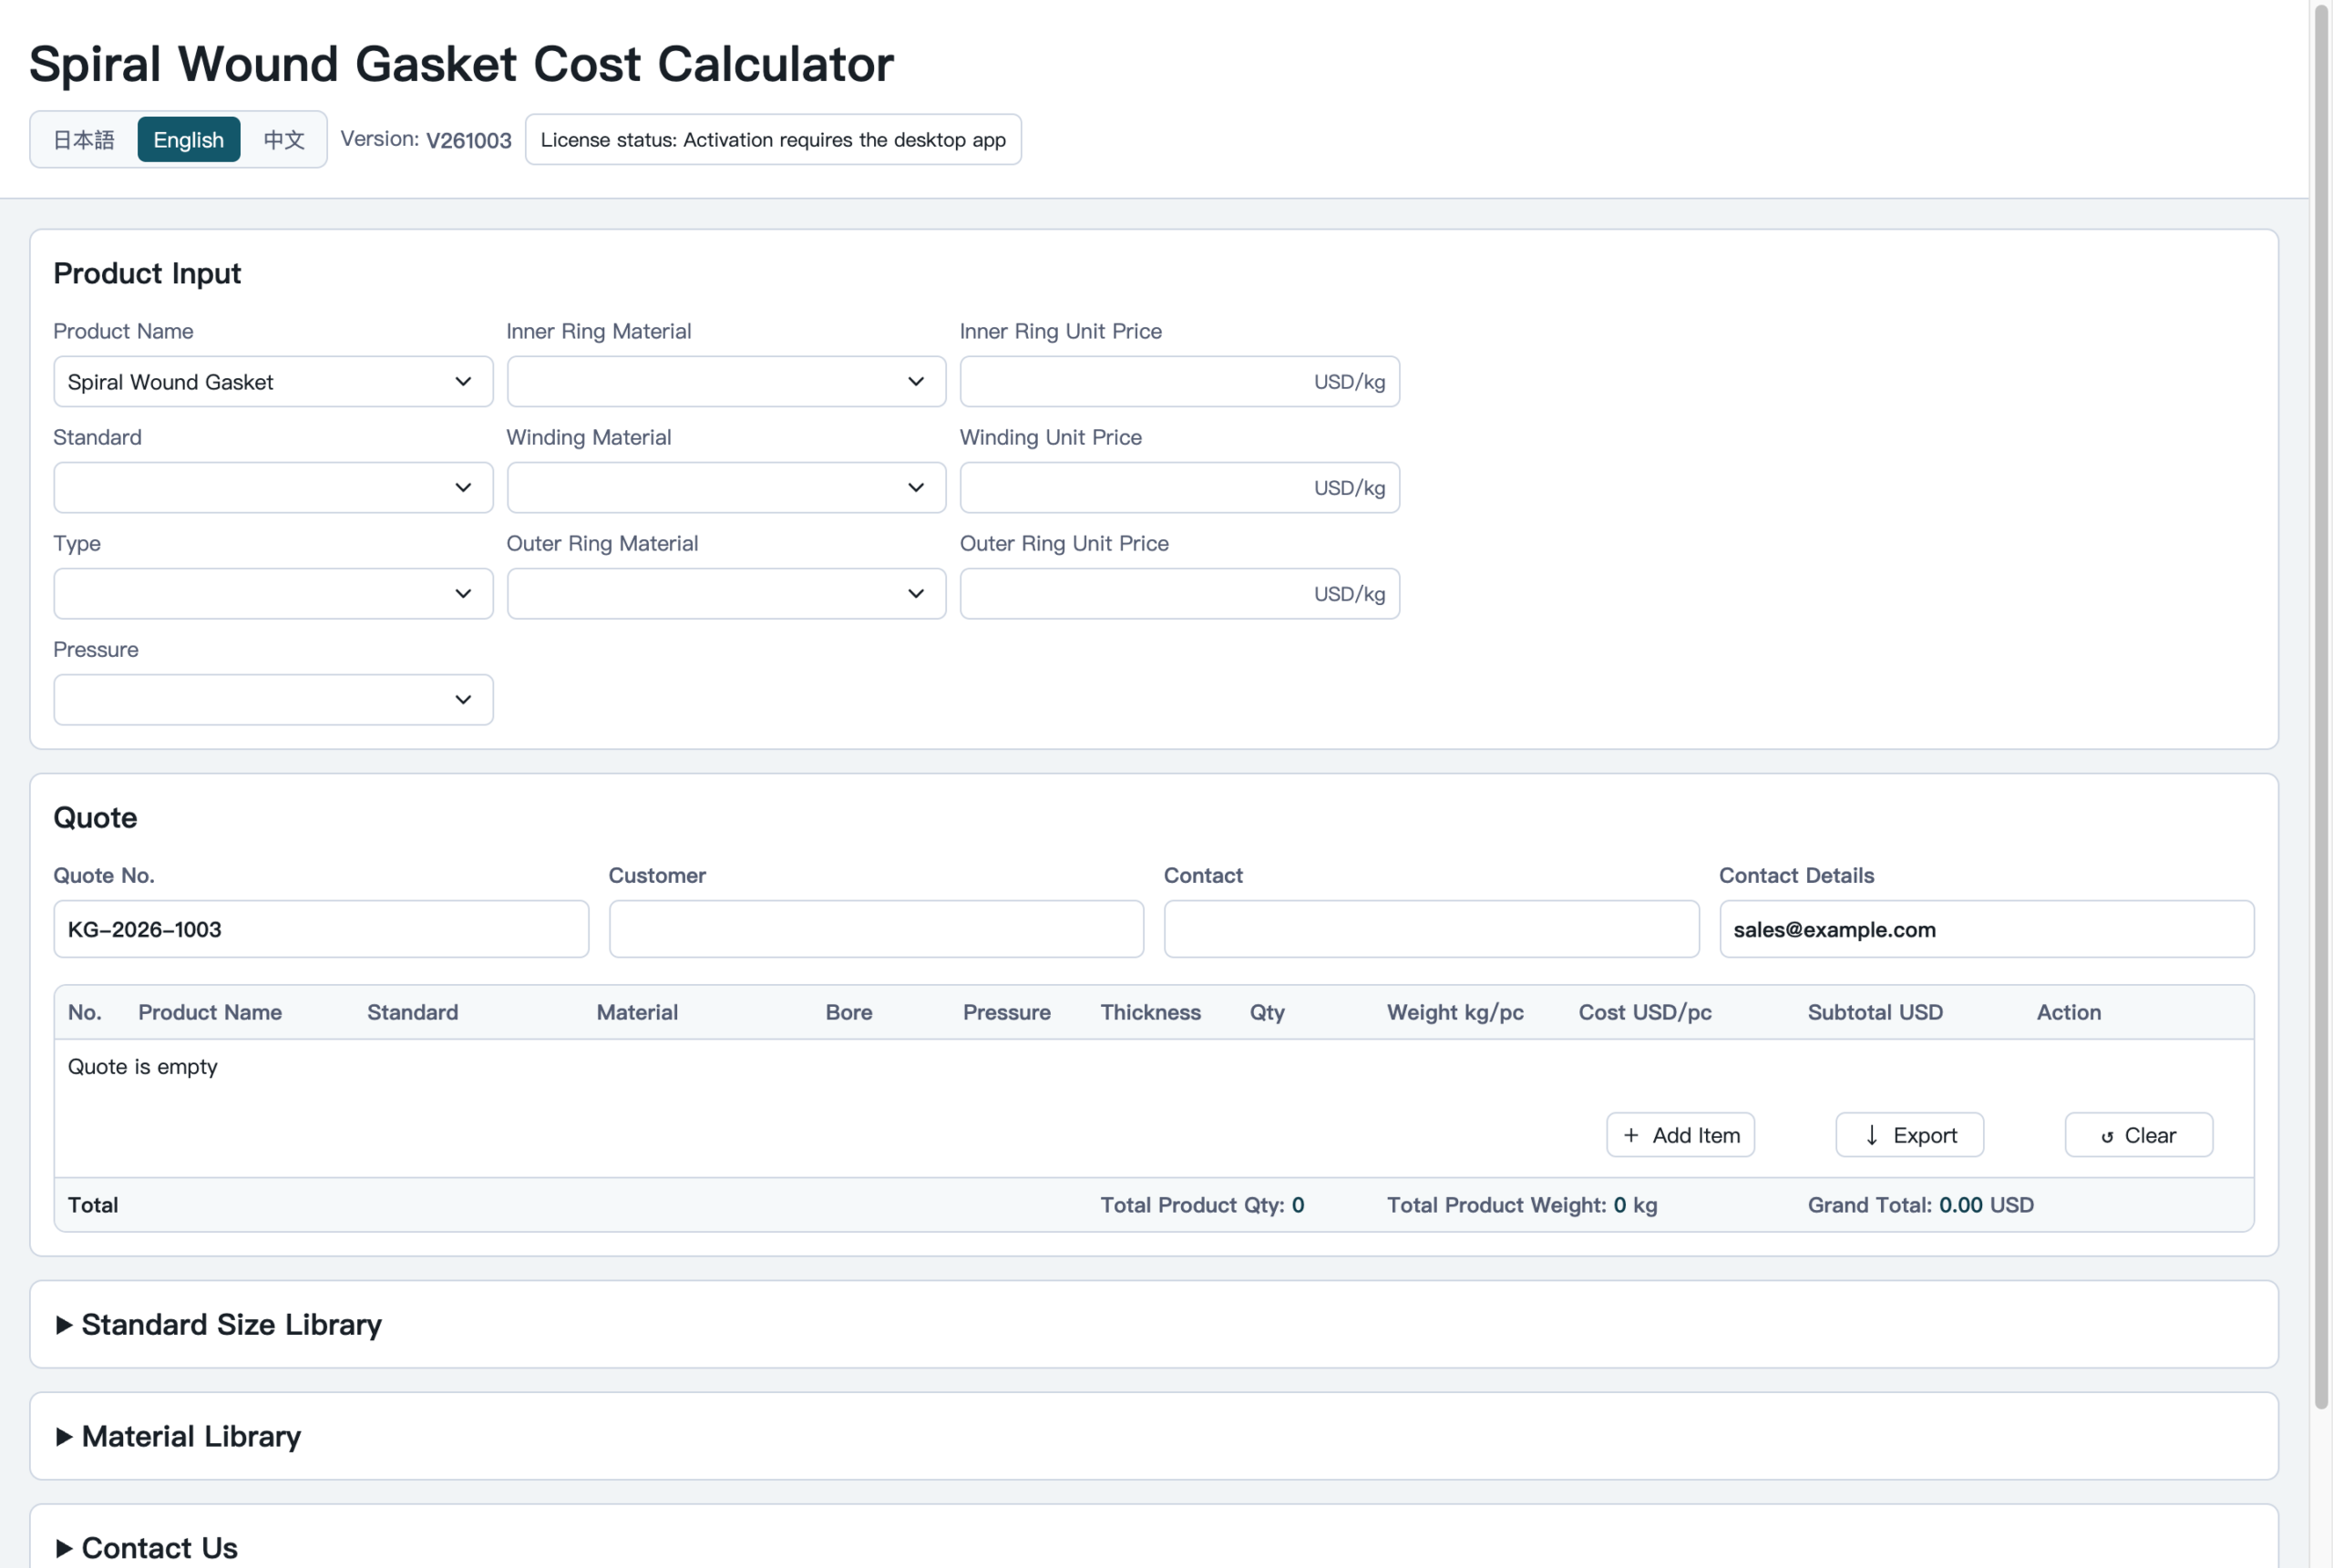Click the Export button
The image size is (2333, 1568).
pyautogui.click(x=1909, y=1135)
